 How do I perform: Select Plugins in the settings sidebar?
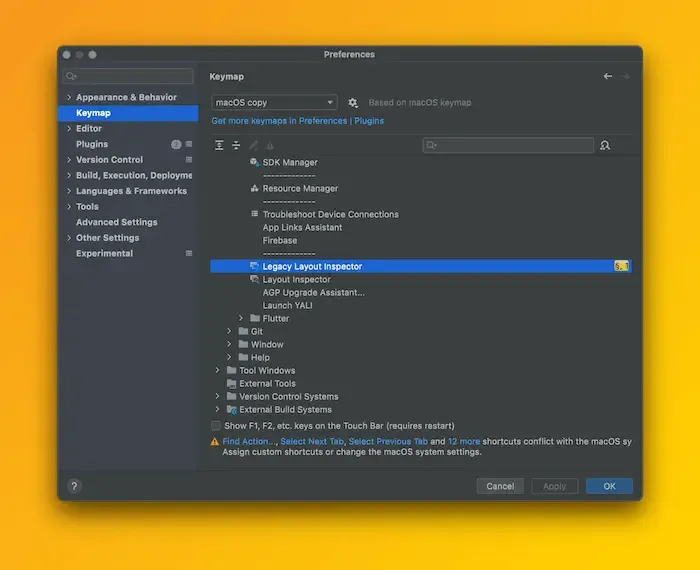point(92,144)
